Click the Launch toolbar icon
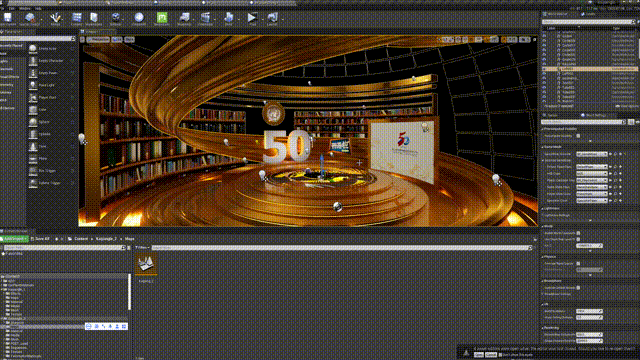Viewport: 640px width, 360px height. pos(272,18)
